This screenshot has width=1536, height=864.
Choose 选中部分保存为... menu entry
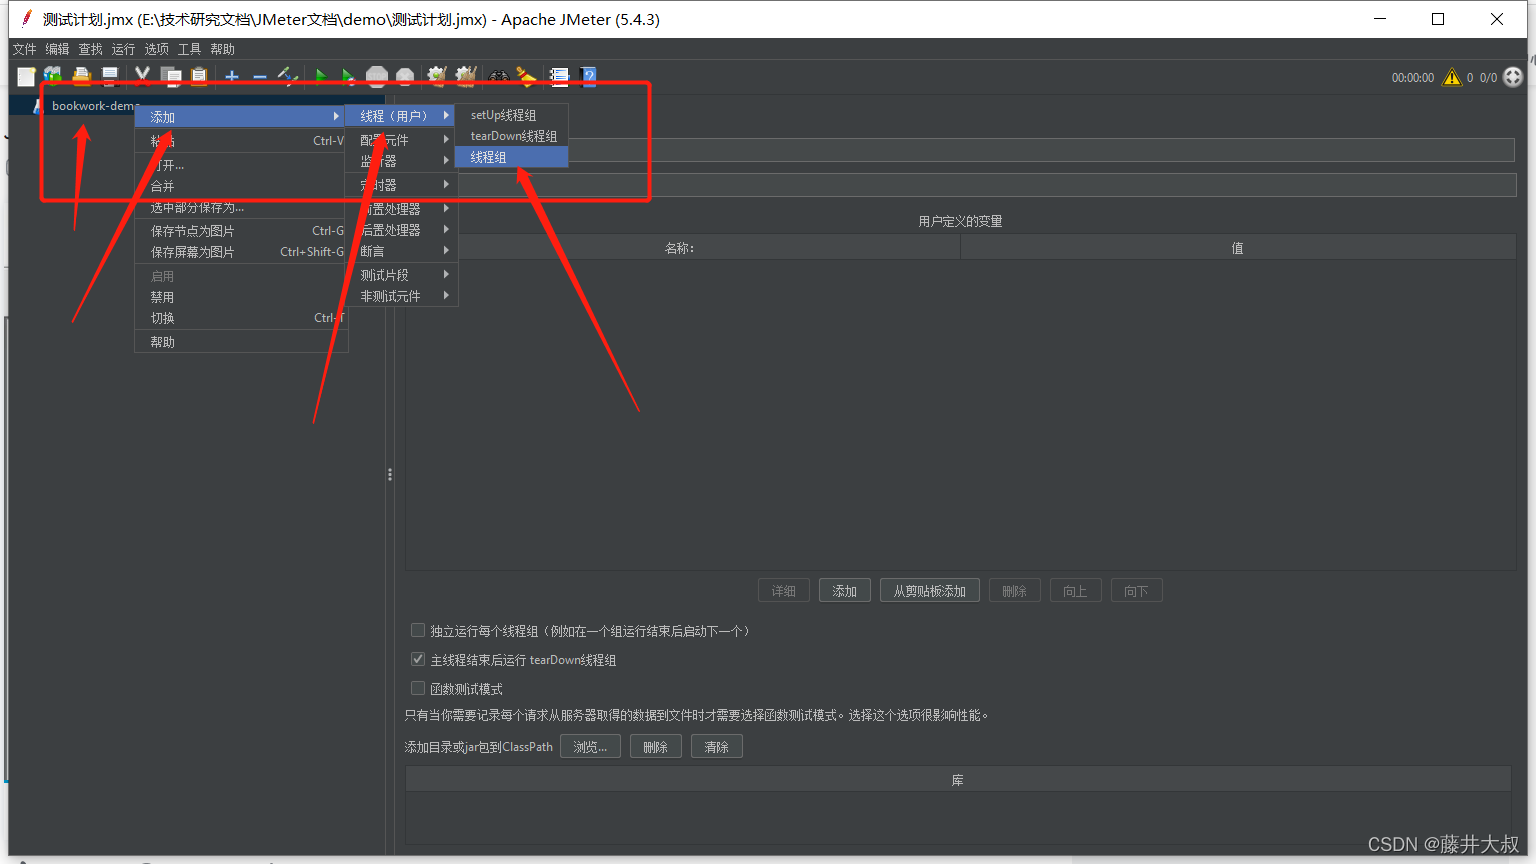(241, 207)
